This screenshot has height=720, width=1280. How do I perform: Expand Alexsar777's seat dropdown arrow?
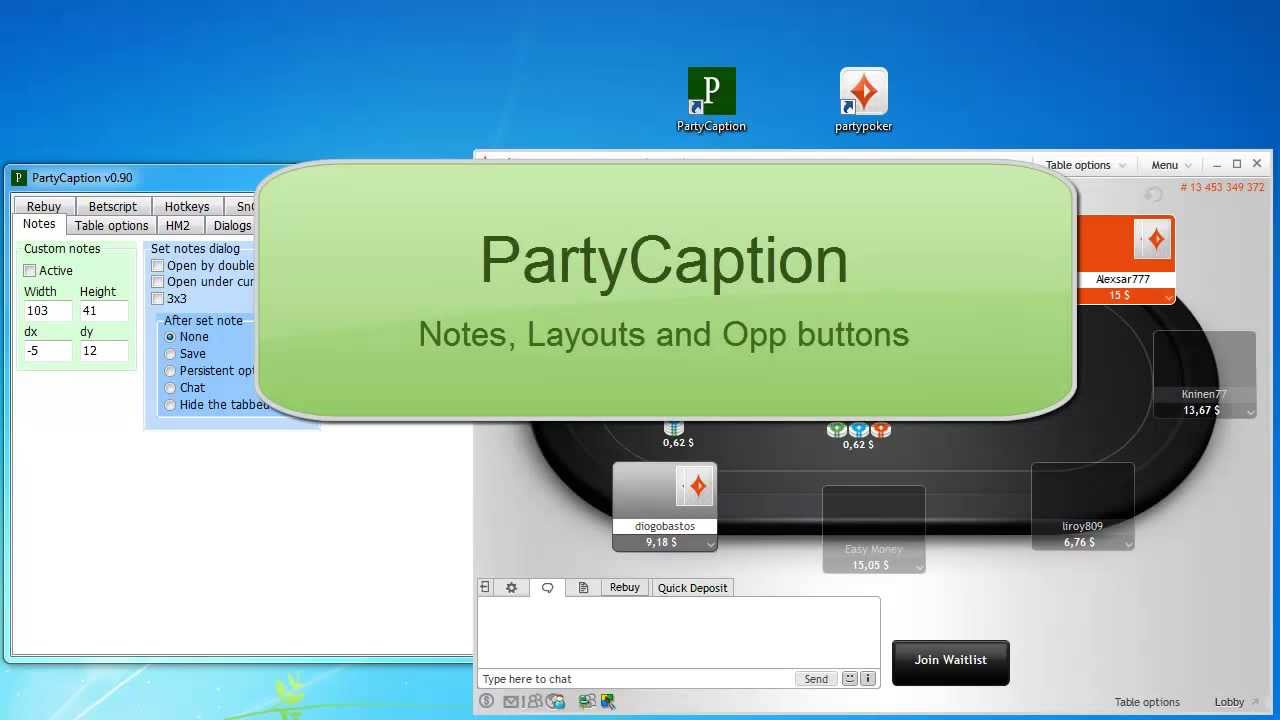click(x=1169, y=298)
